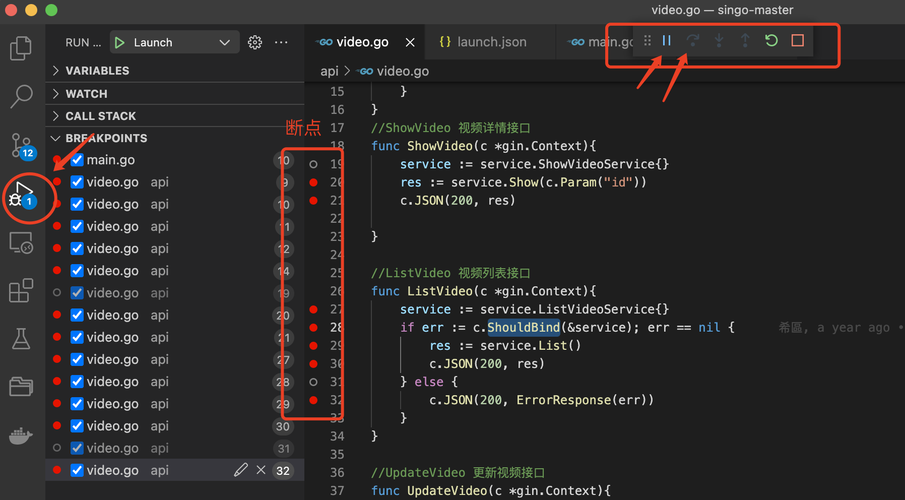905x500 pixels.
Task: Stop the debug session
Action: pos(798,40)
